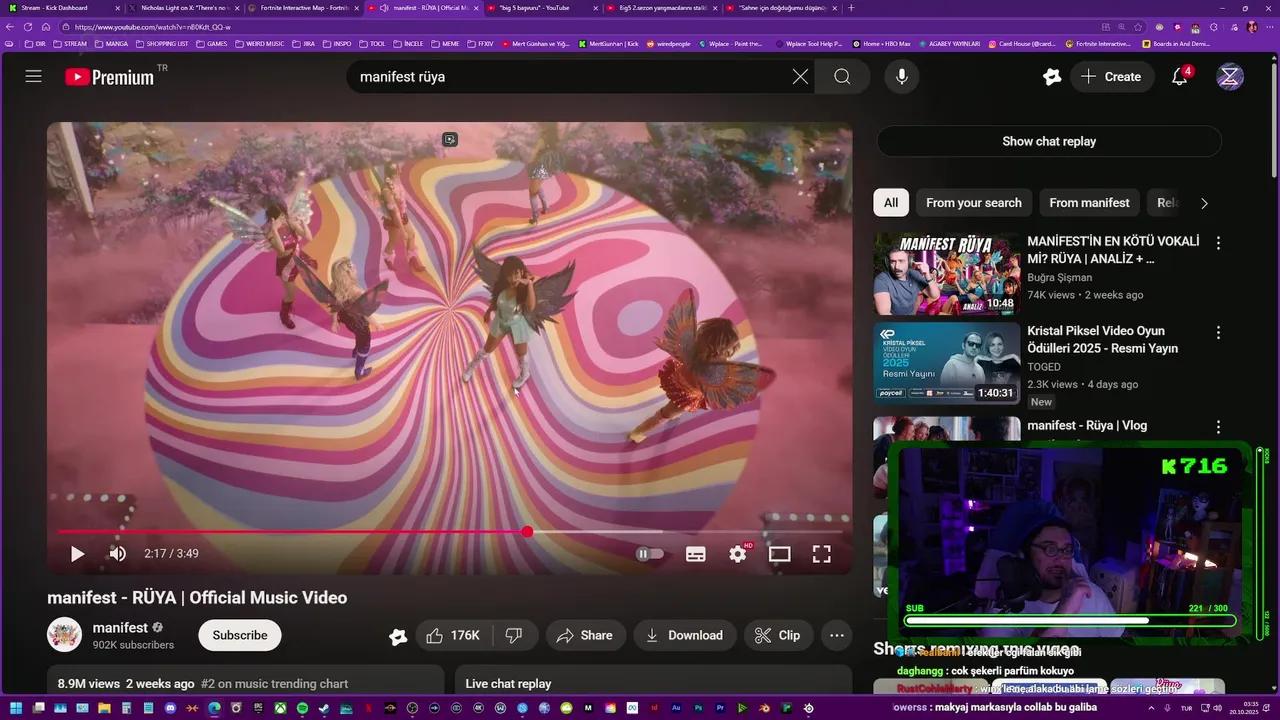The height and width of the screenshot is (720, 1280).
Task: Show more filter chips with right arrow
Action: pyautogui.click(x=1204, y=203)
